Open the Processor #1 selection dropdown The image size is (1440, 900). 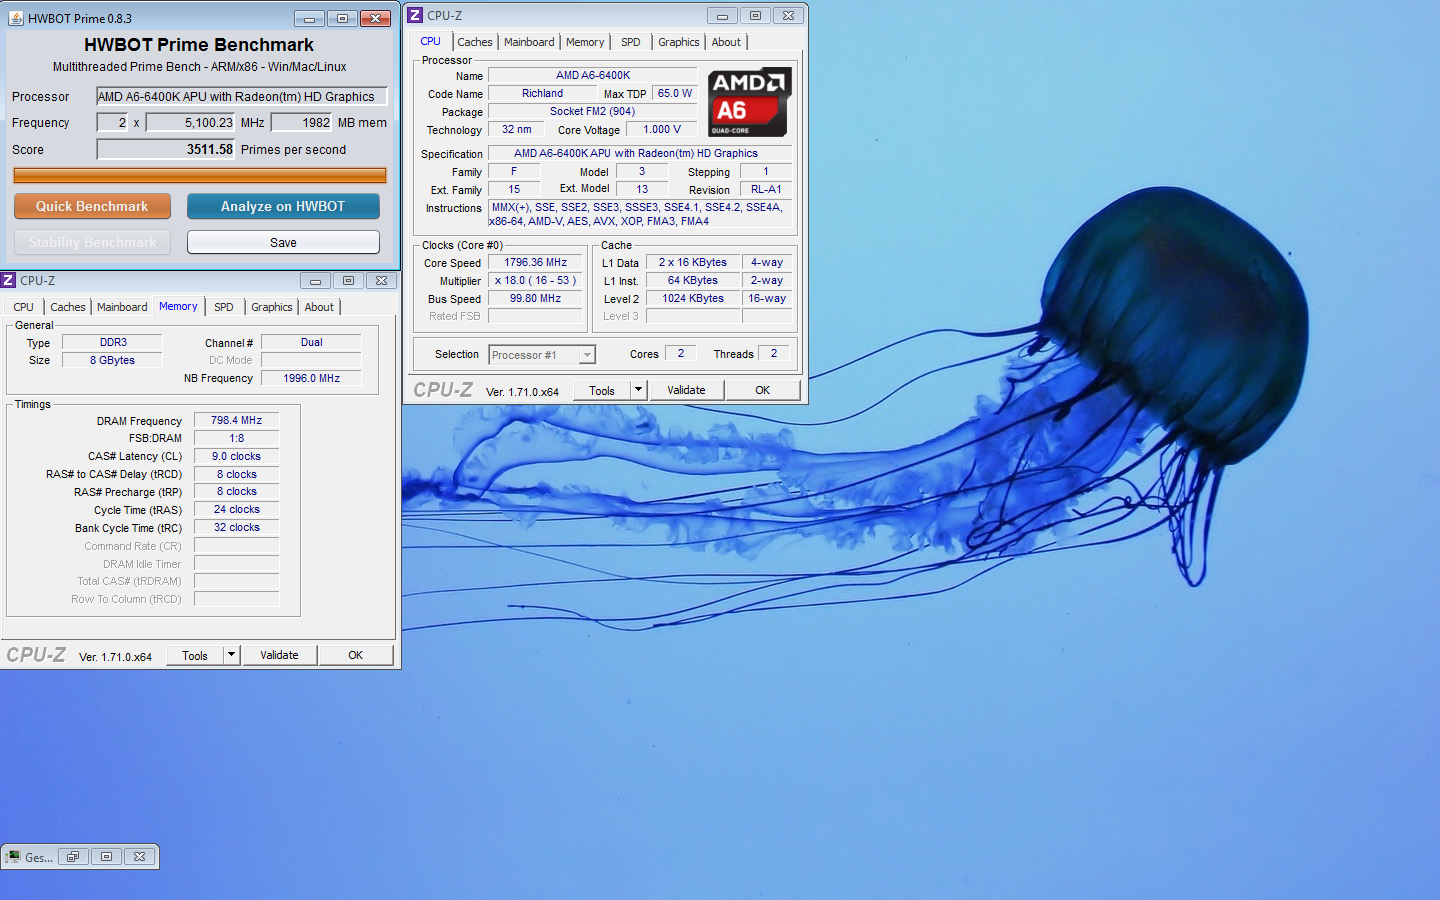(587, 355)
